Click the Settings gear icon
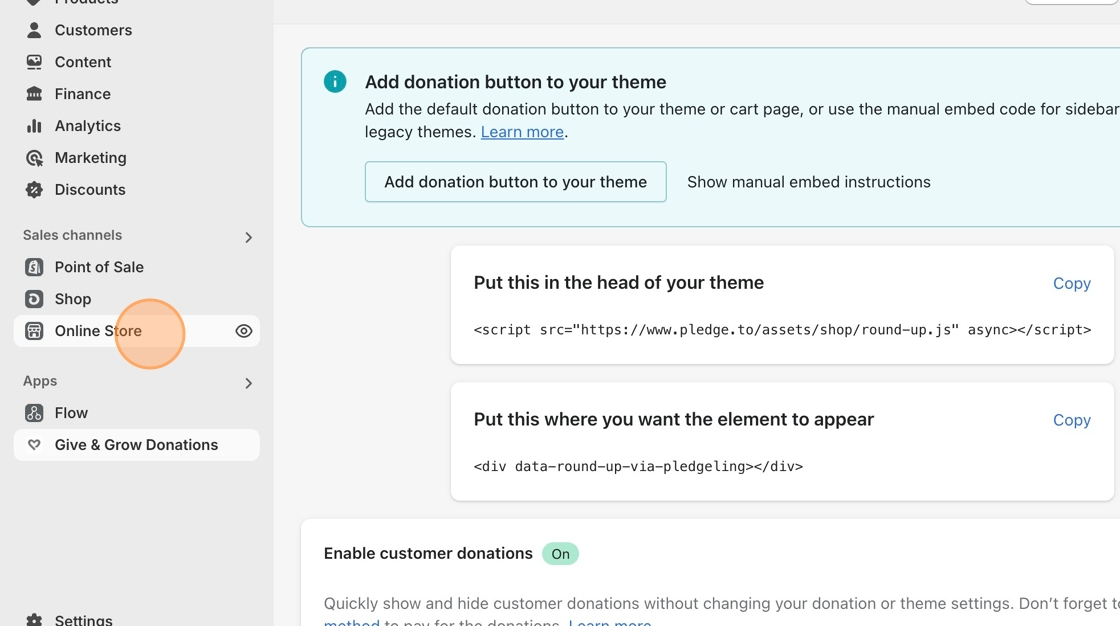This screenshot has height=626, width=1120. 34,620
